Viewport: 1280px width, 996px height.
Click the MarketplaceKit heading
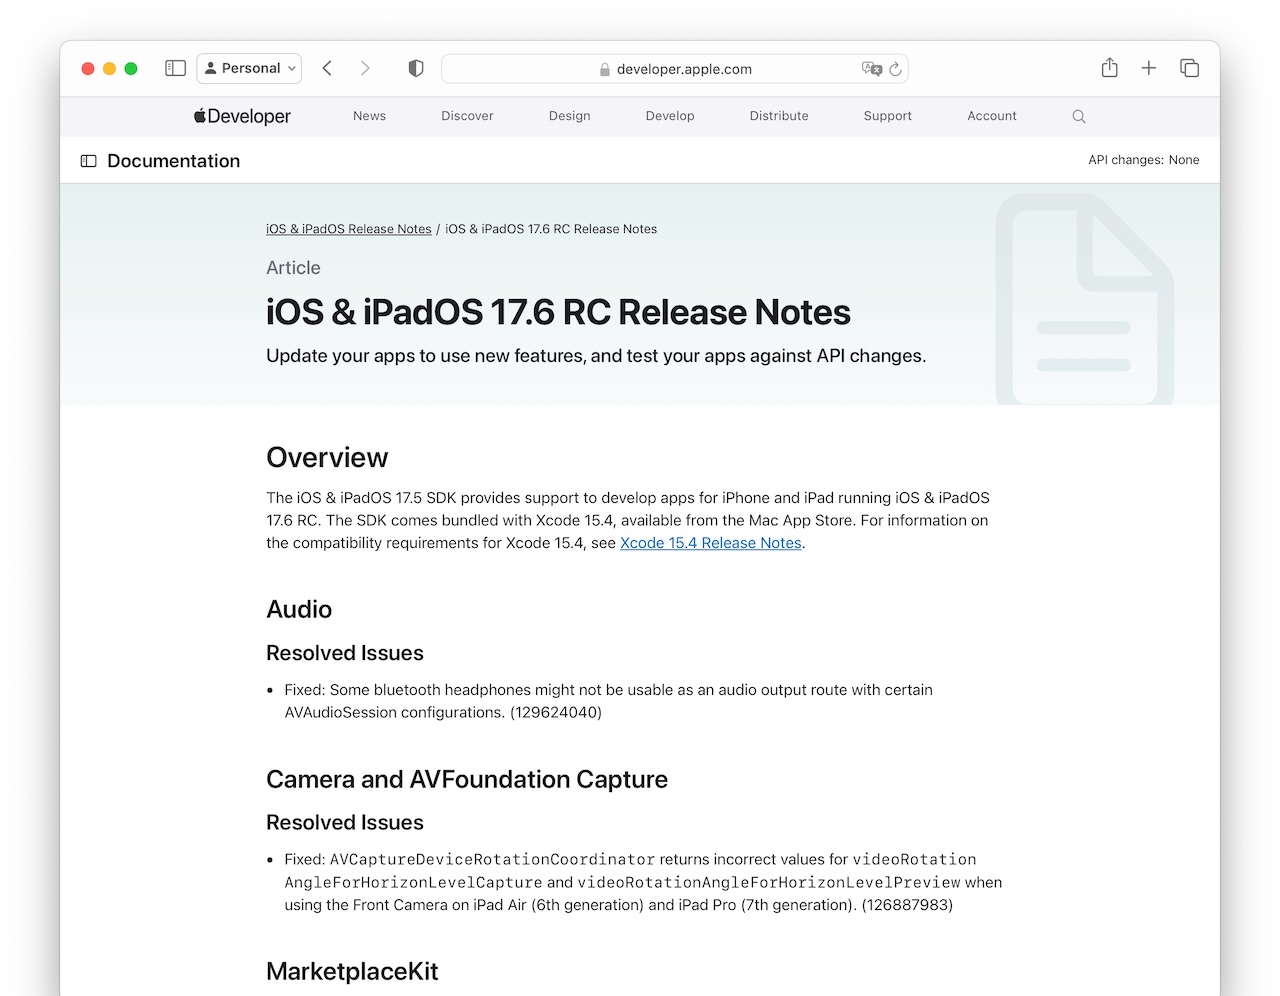[x=352, y=971]
